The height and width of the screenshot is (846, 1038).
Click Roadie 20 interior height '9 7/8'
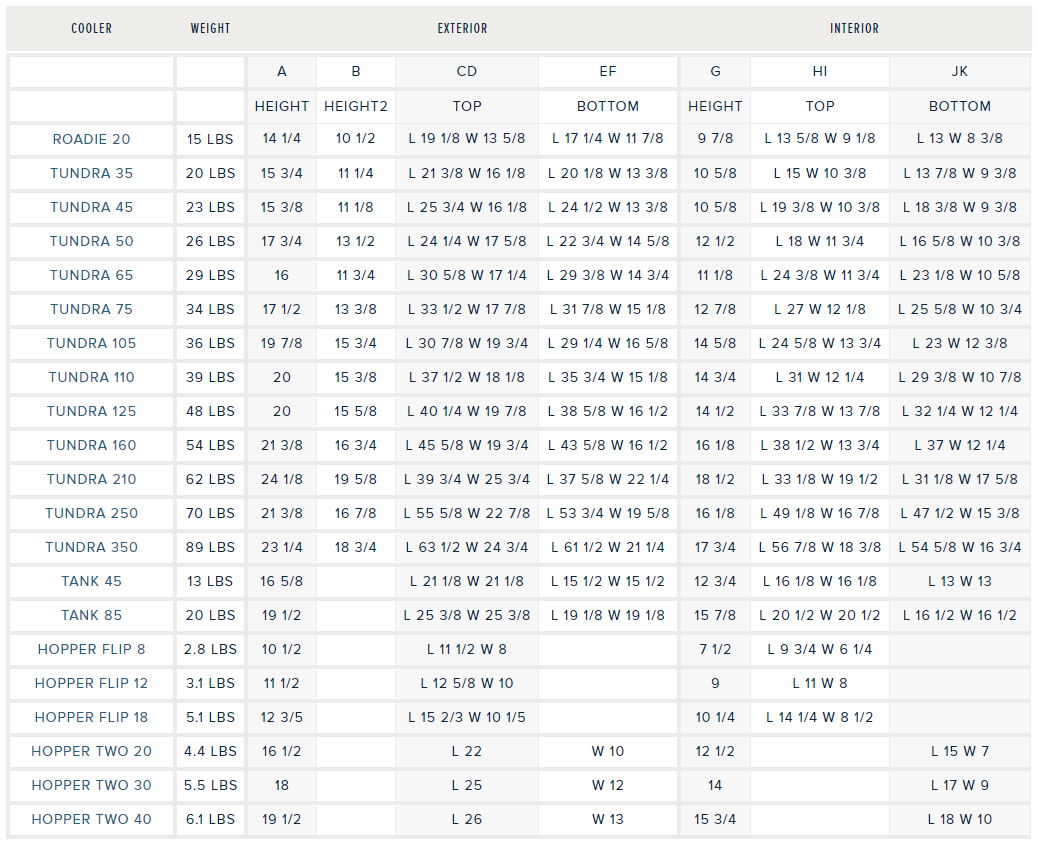715,139
